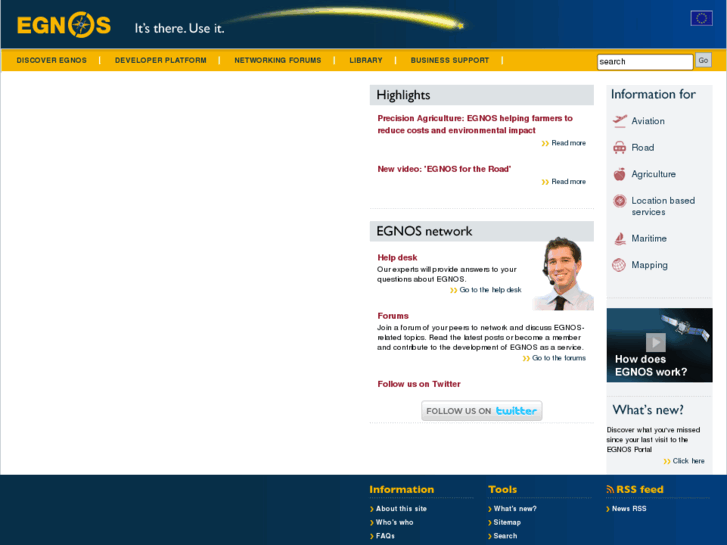
Task: Select the Mapping text link
Action: [x=650, y=265]
